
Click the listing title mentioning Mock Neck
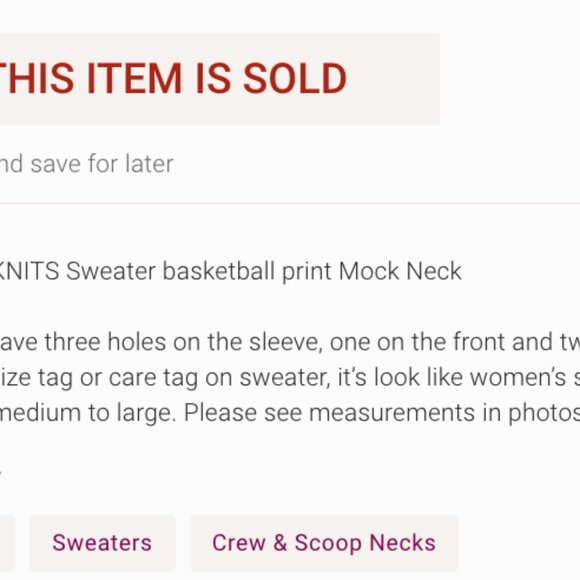[230, 272]
